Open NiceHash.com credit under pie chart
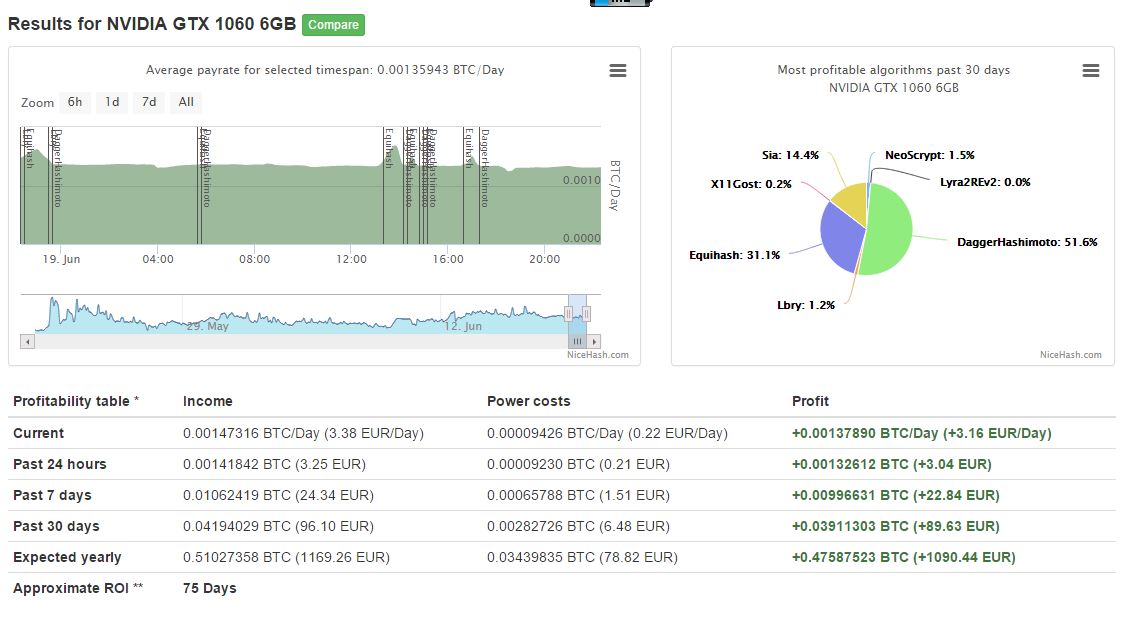Screen dimensions: 1128x618 tap(1070, 354)
